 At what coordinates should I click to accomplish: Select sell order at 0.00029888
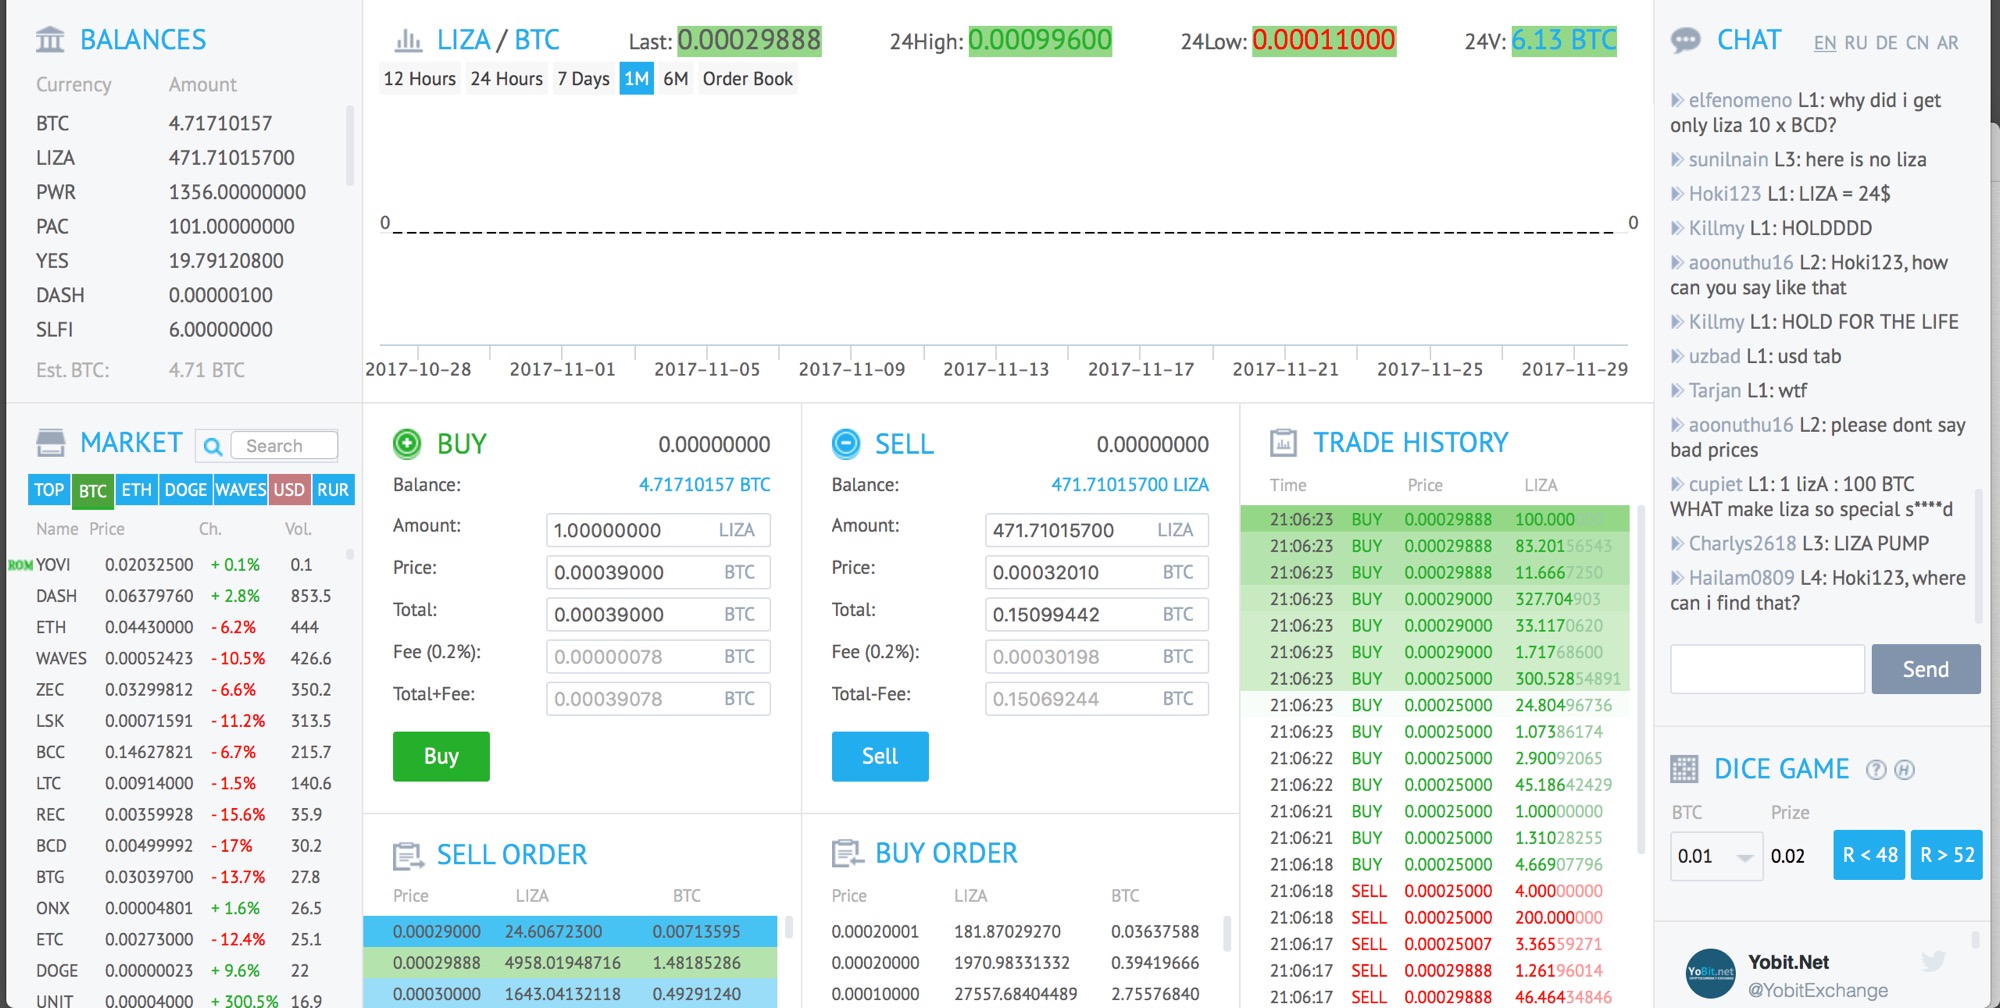pyautogui.click(x=570, y=963)
